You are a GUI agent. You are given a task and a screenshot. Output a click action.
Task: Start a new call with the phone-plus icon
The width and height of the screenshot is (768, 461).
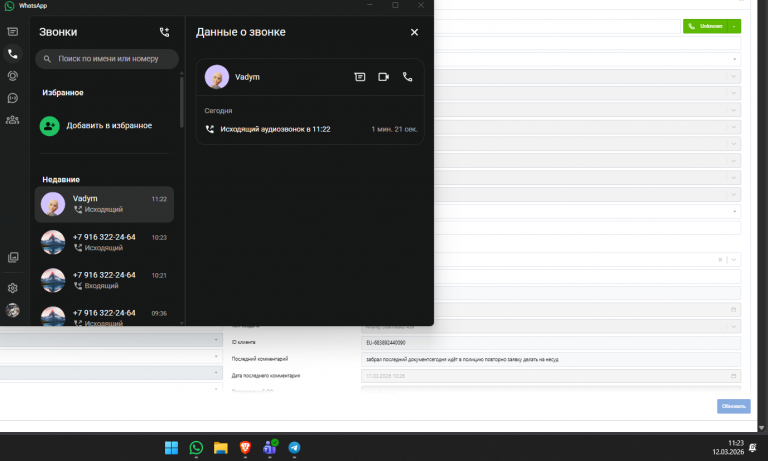[x=165, y=32]
